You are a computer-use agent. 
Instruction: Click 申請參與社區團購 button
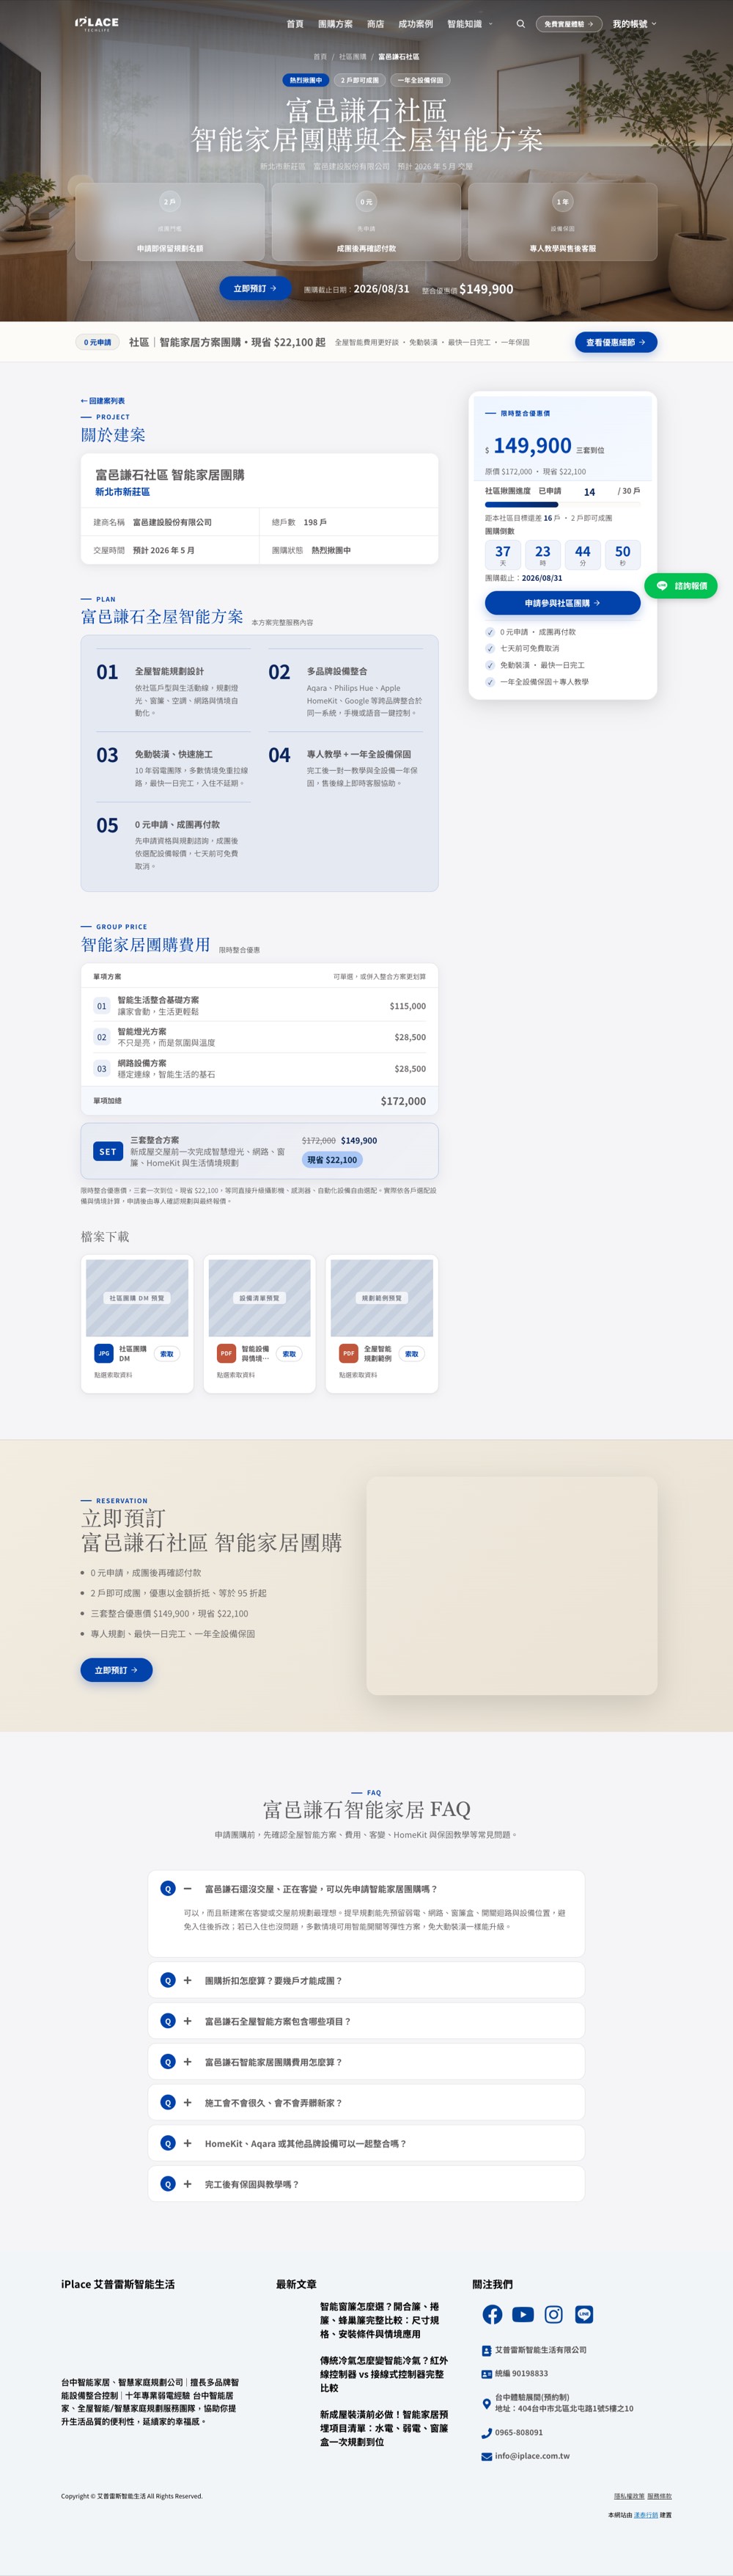[x=562, y=603]
